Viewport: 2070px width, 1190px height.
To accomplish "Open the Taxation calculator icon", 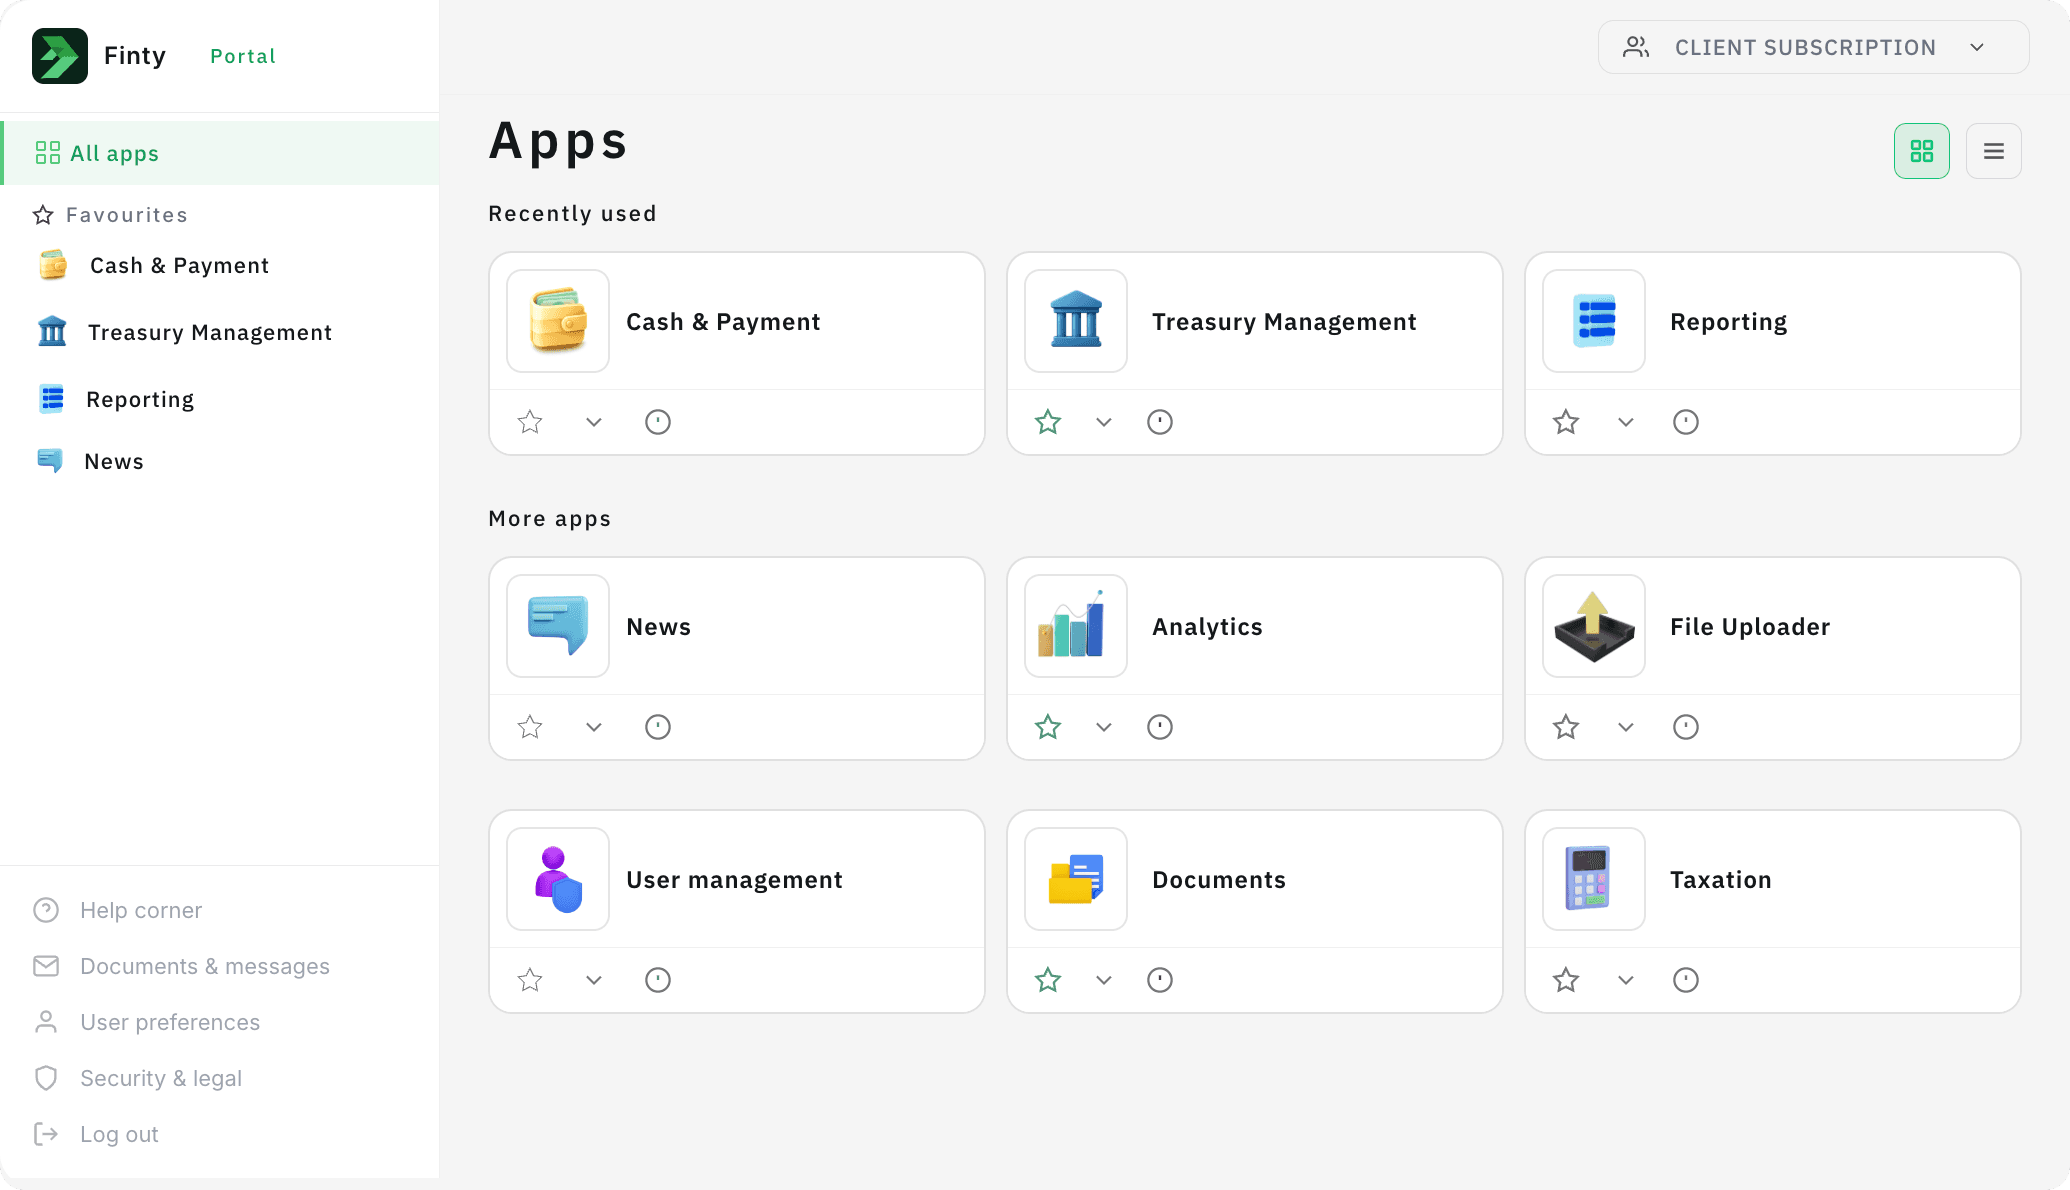I will [1594, 879].
